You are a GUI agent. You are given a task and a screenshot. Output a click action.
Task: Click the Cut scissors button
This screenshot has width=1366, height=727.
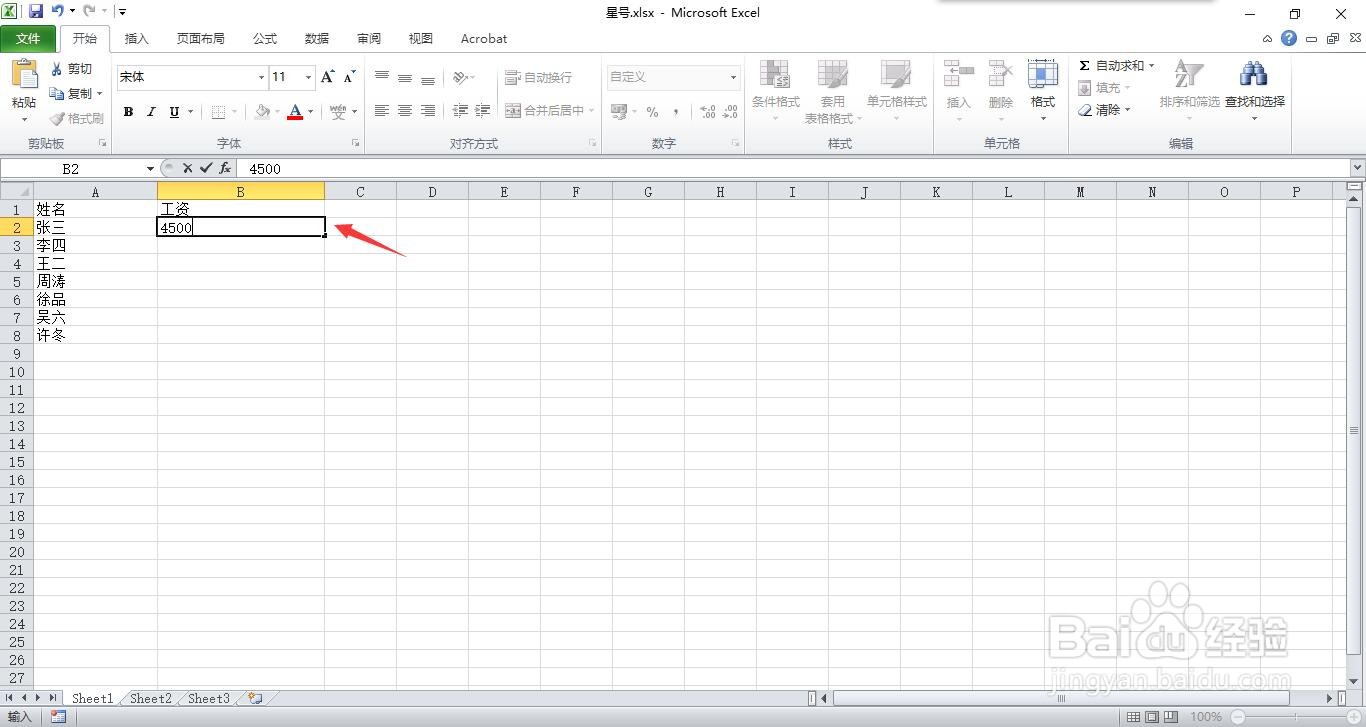[71, 69]
